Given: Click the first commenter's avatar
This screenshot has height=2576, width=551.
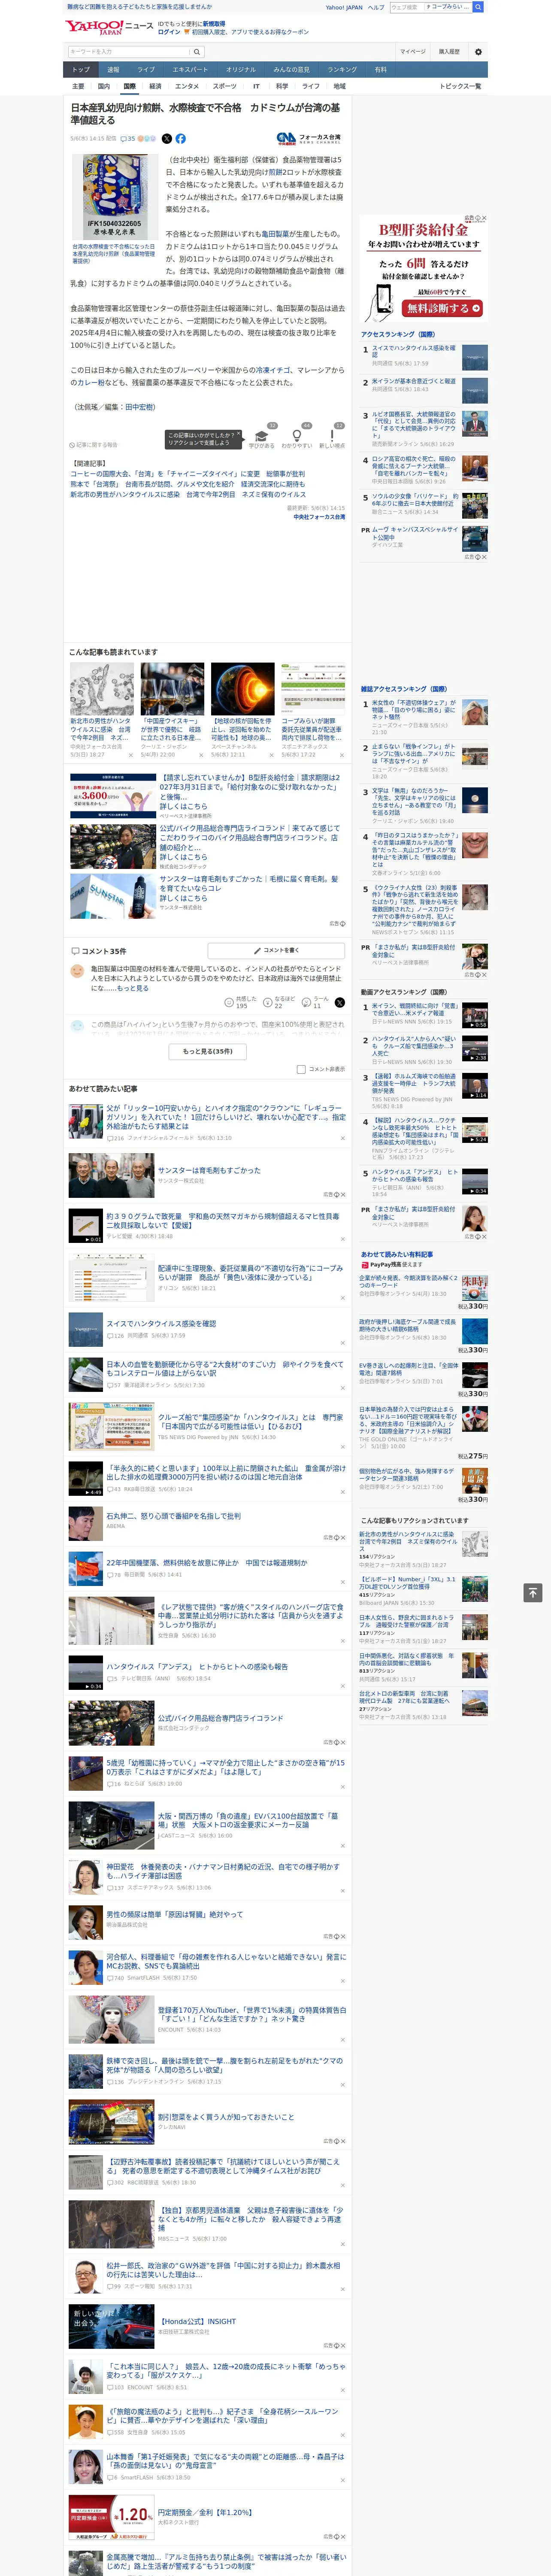Looking at the screenshot, I should coord(77,971).
